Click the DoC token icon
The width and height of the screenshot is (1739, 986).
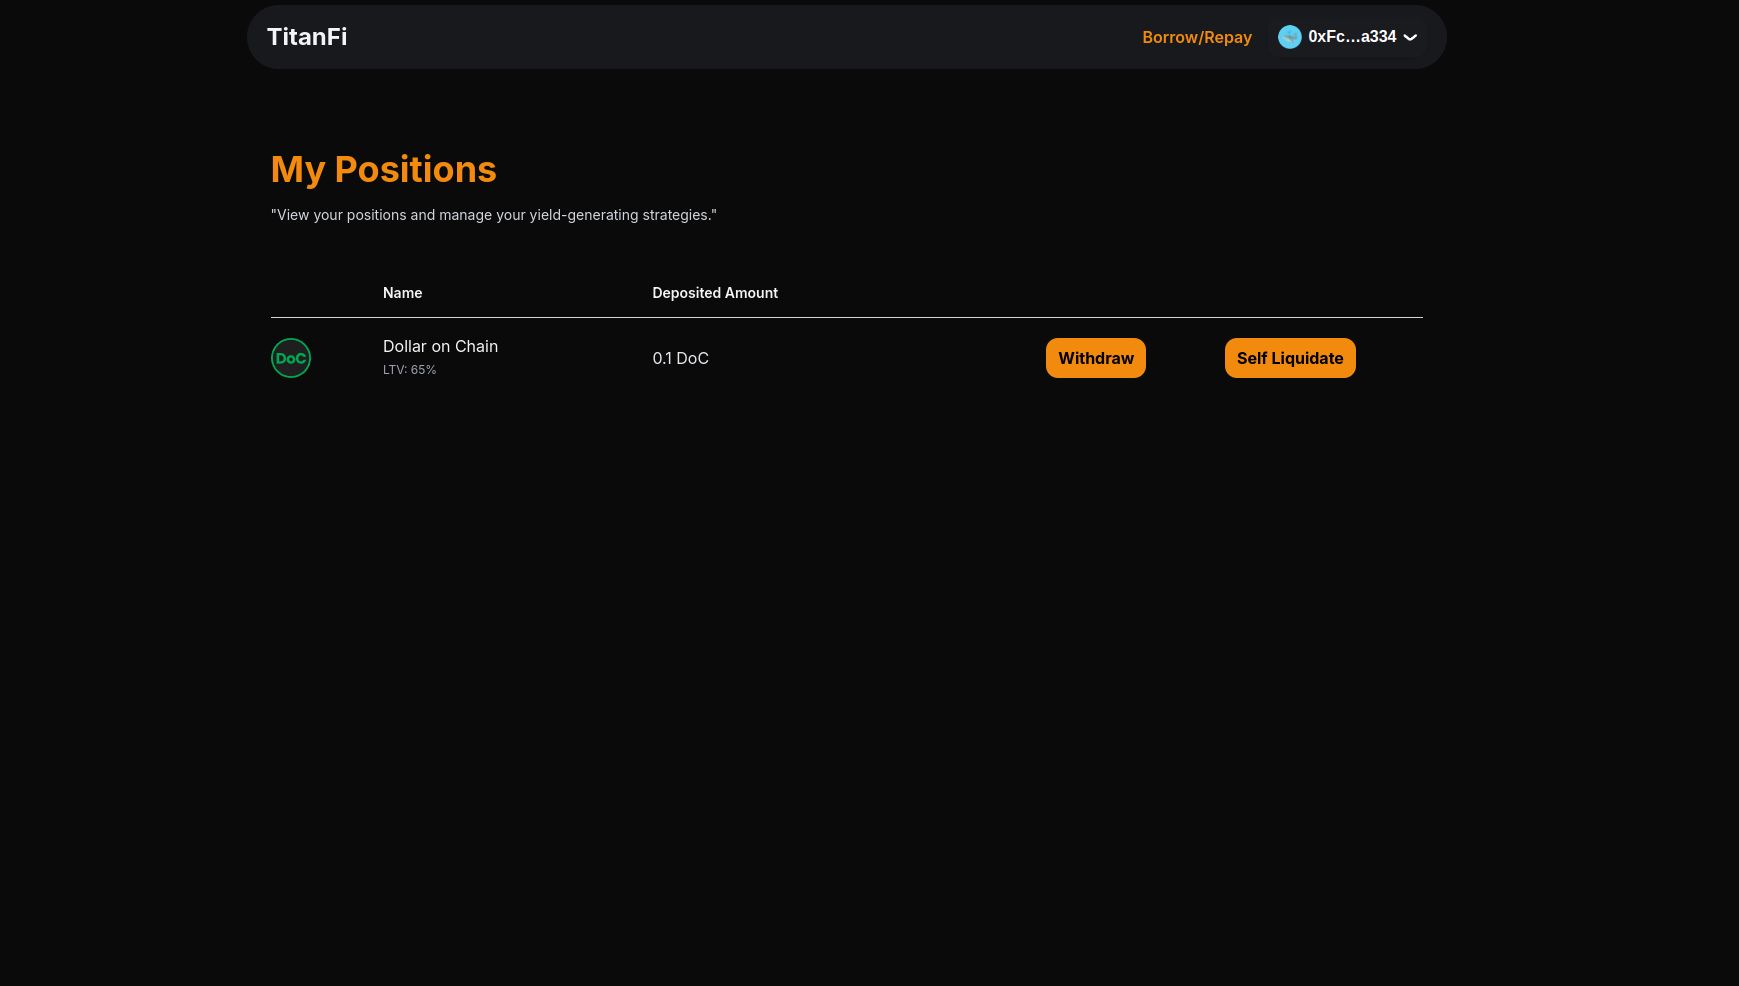point(291,358)
